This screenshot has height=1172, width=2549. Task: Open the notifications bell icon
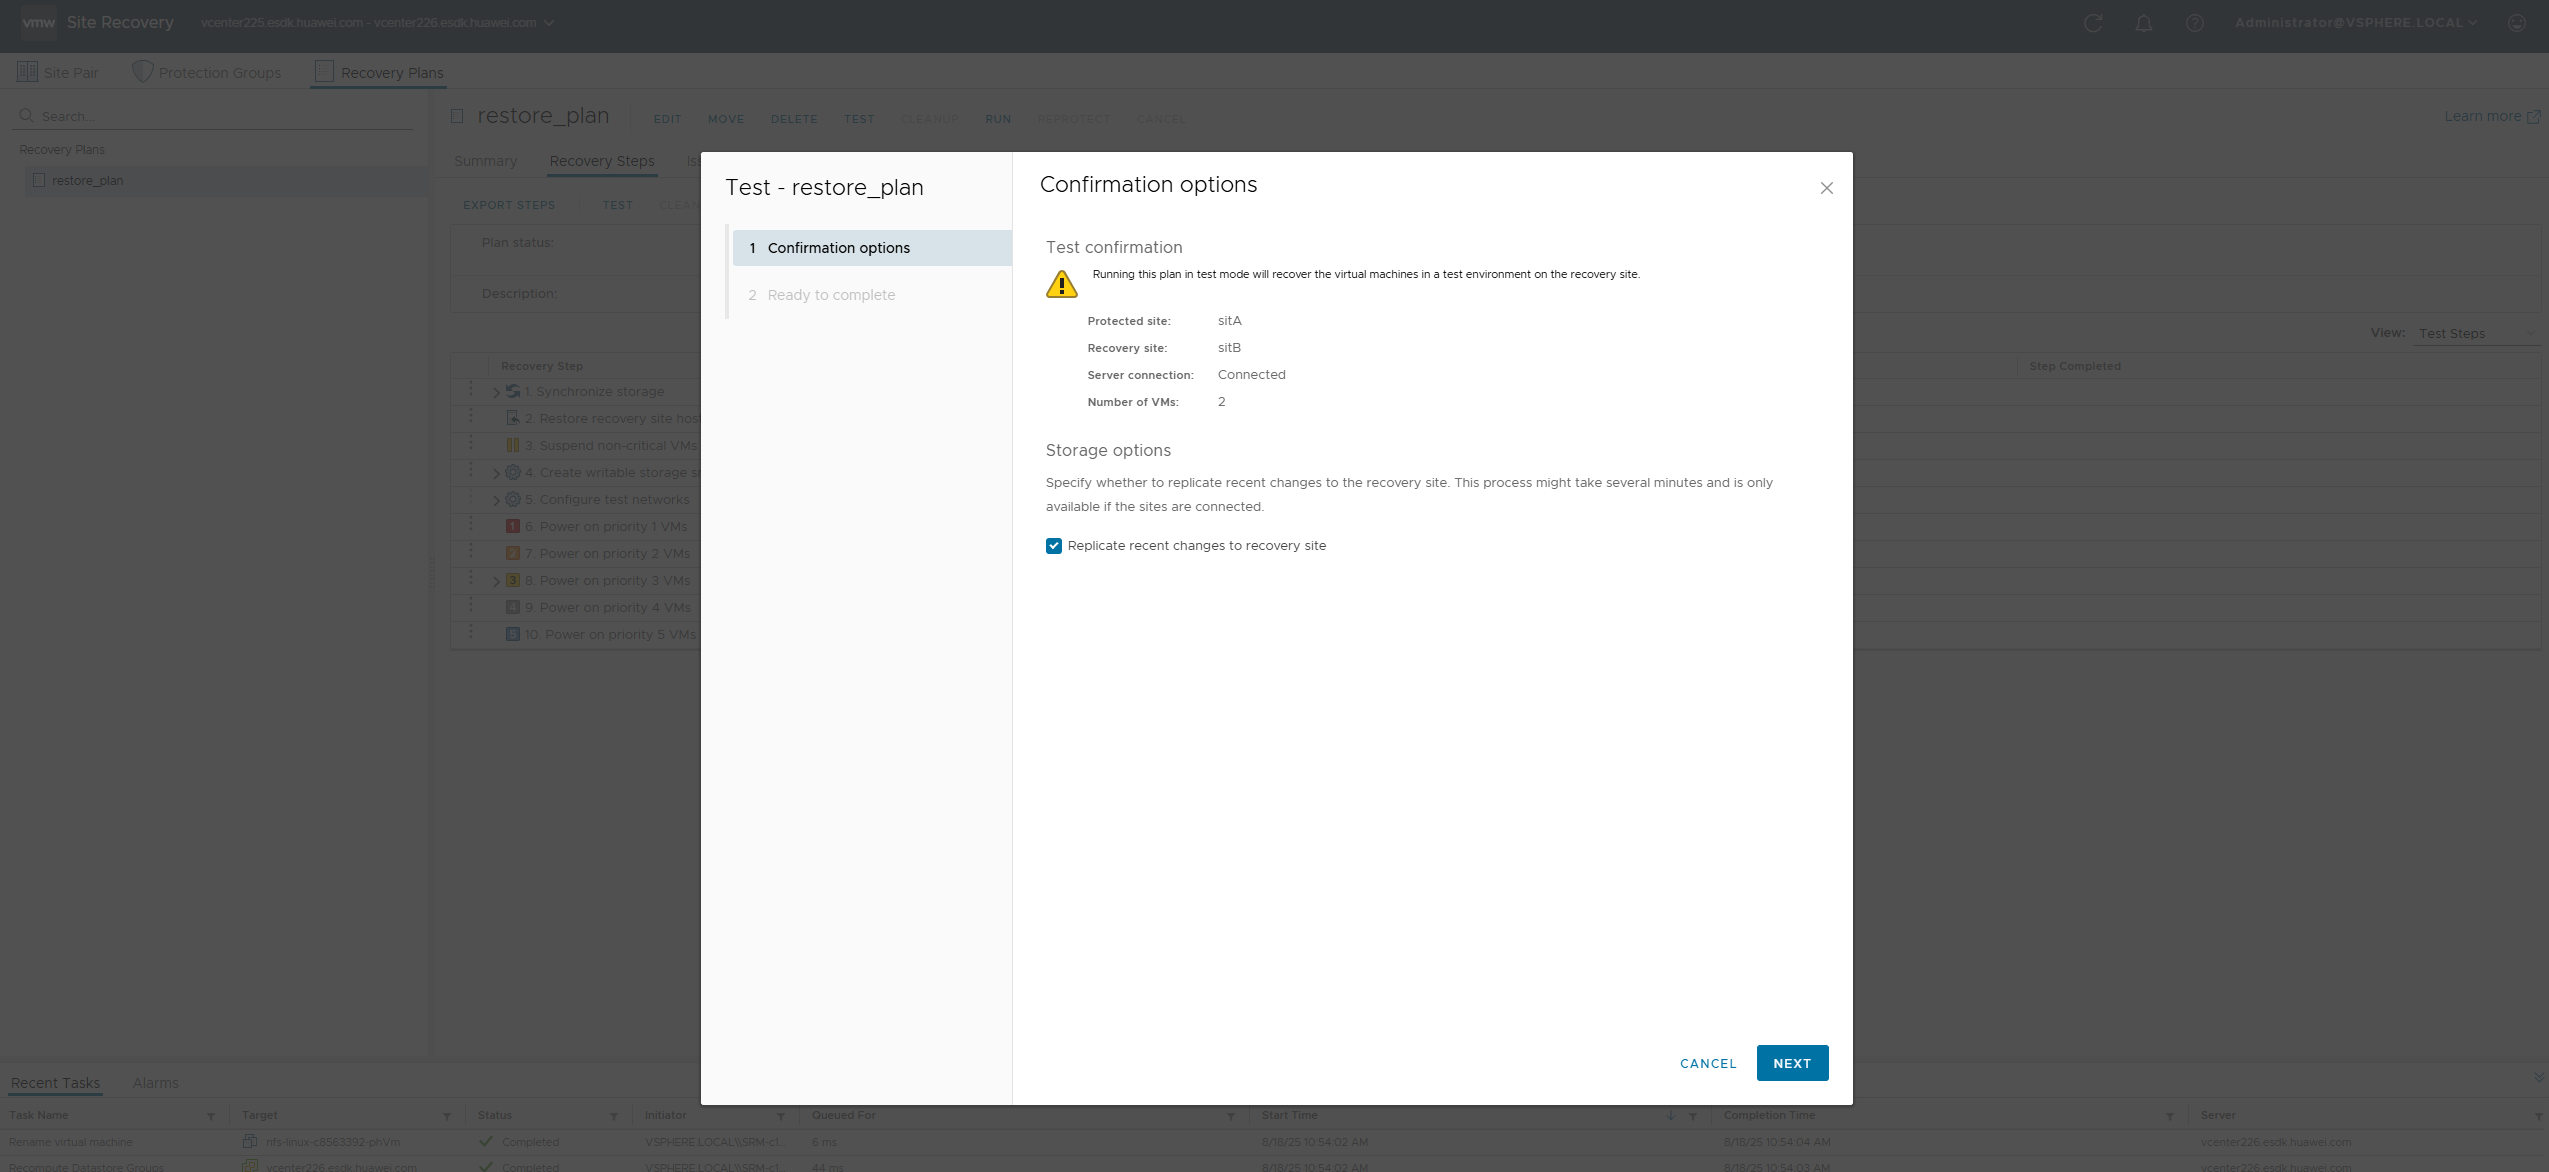(x=2144, y=23)
